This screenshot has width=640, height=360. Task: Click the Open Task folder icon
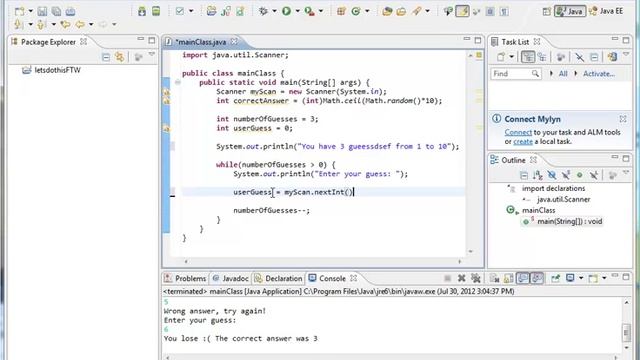coord(401,11)
